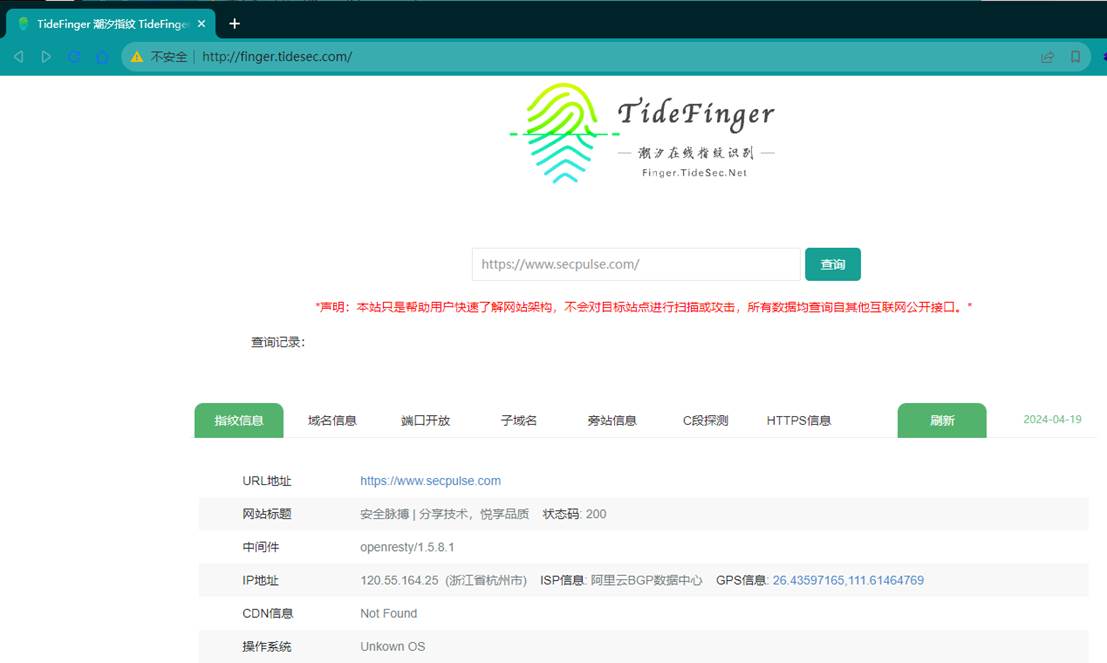Screen dimensions: 1107x663
Task: Click the green 刷新 button
Action: [942, 420]
